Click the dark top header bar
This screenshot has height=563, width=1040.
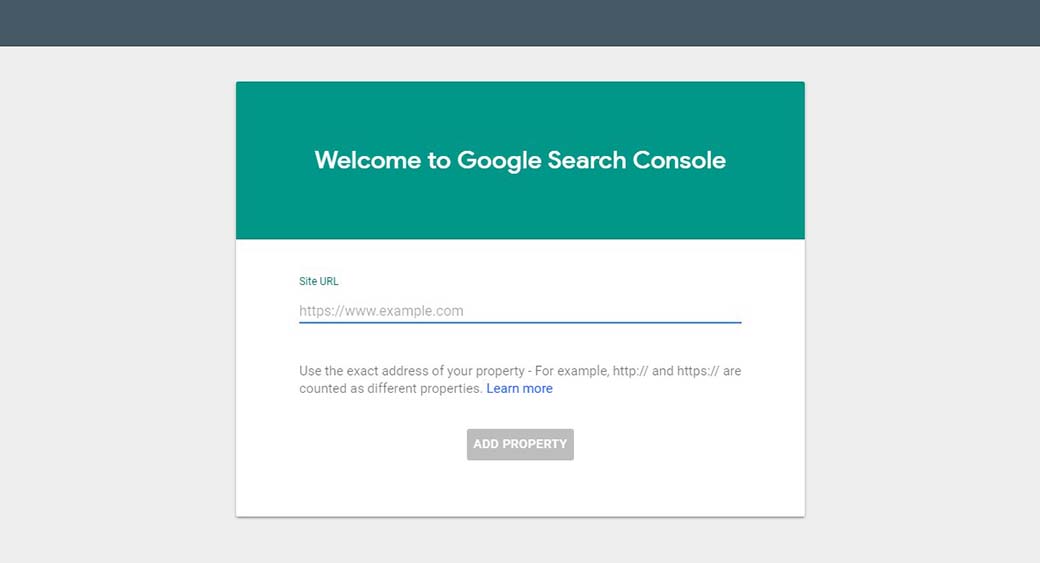520,22
